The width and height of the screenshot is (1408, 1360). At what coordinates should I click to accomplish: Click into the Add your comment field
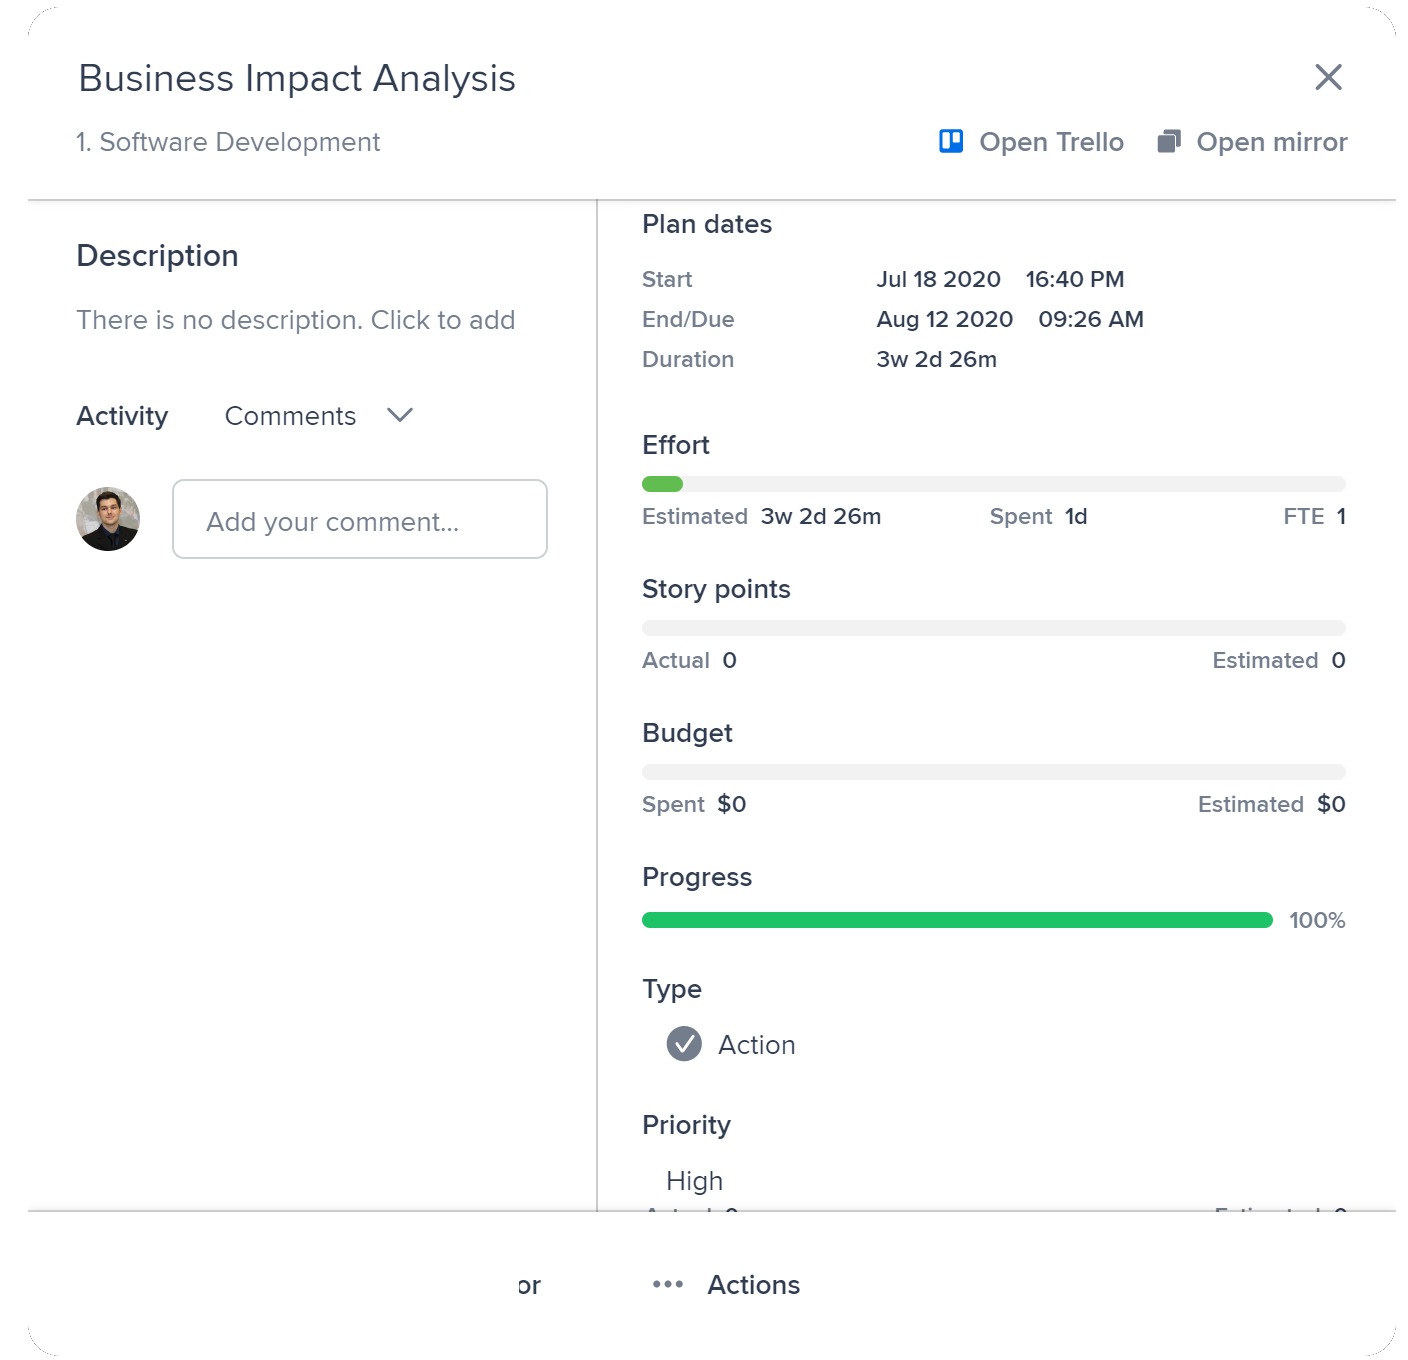pos(359,520)
